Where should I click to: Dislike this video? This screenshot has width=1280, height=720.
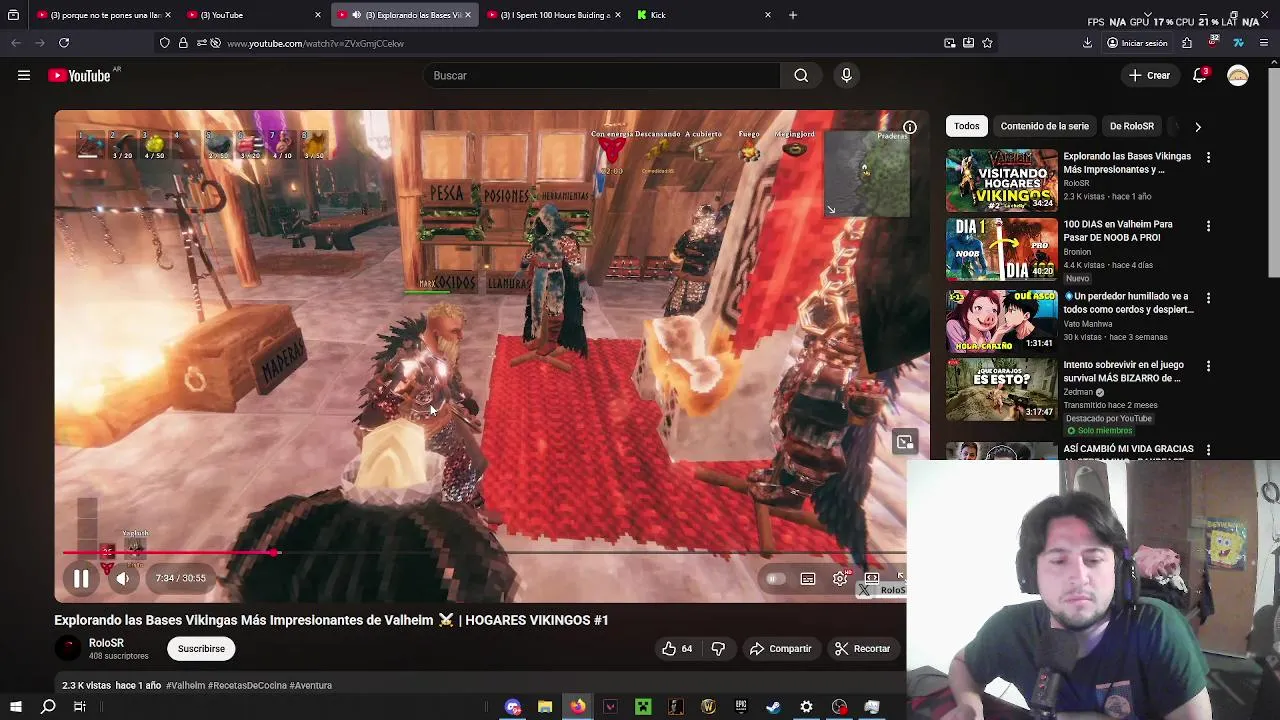tap(718, 649)
